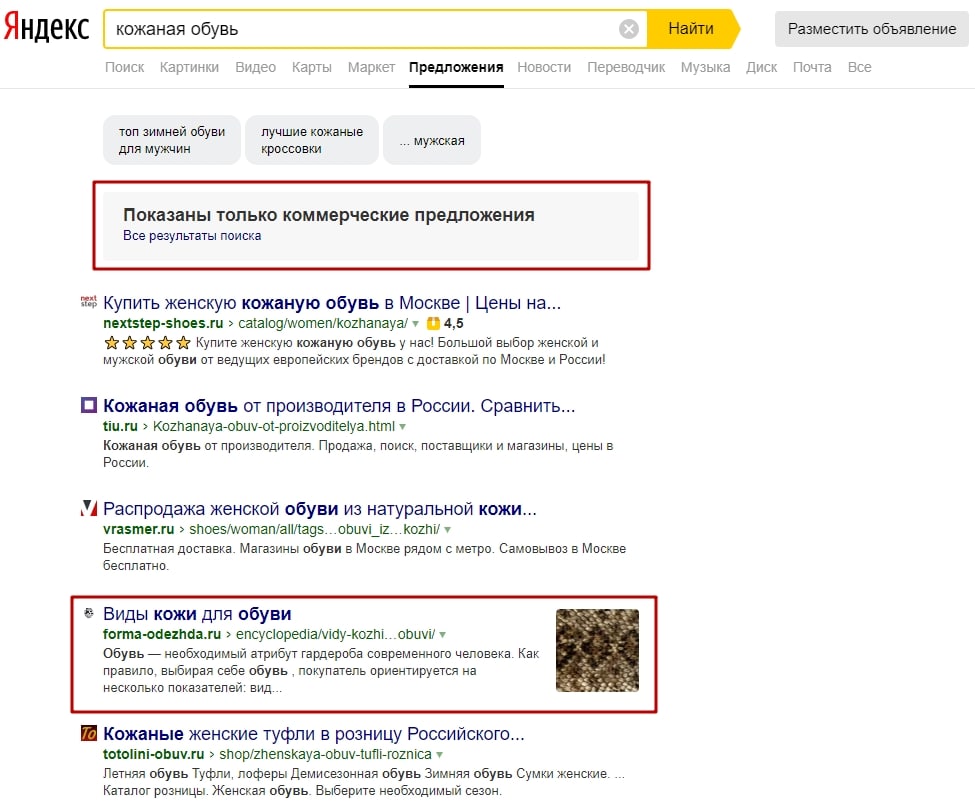Screen dimensions: 975x811
Task: Click snippet text starting Купите женскую кожаную обувь
Action: tap(354, 351)
